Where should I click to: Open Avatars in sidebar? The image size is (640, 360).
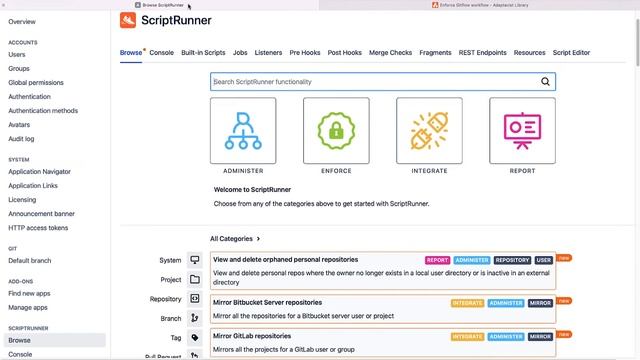(19, 125)
